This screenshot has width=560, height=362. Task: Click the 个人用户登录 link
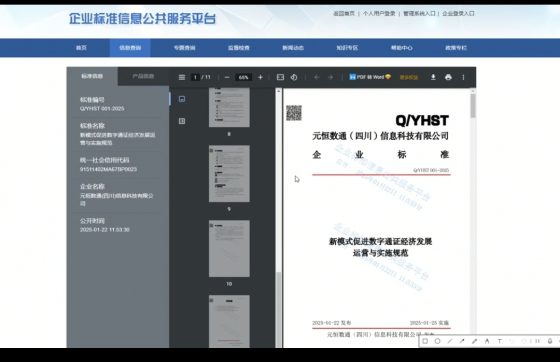pyautogui.click(x=379, y=14)
